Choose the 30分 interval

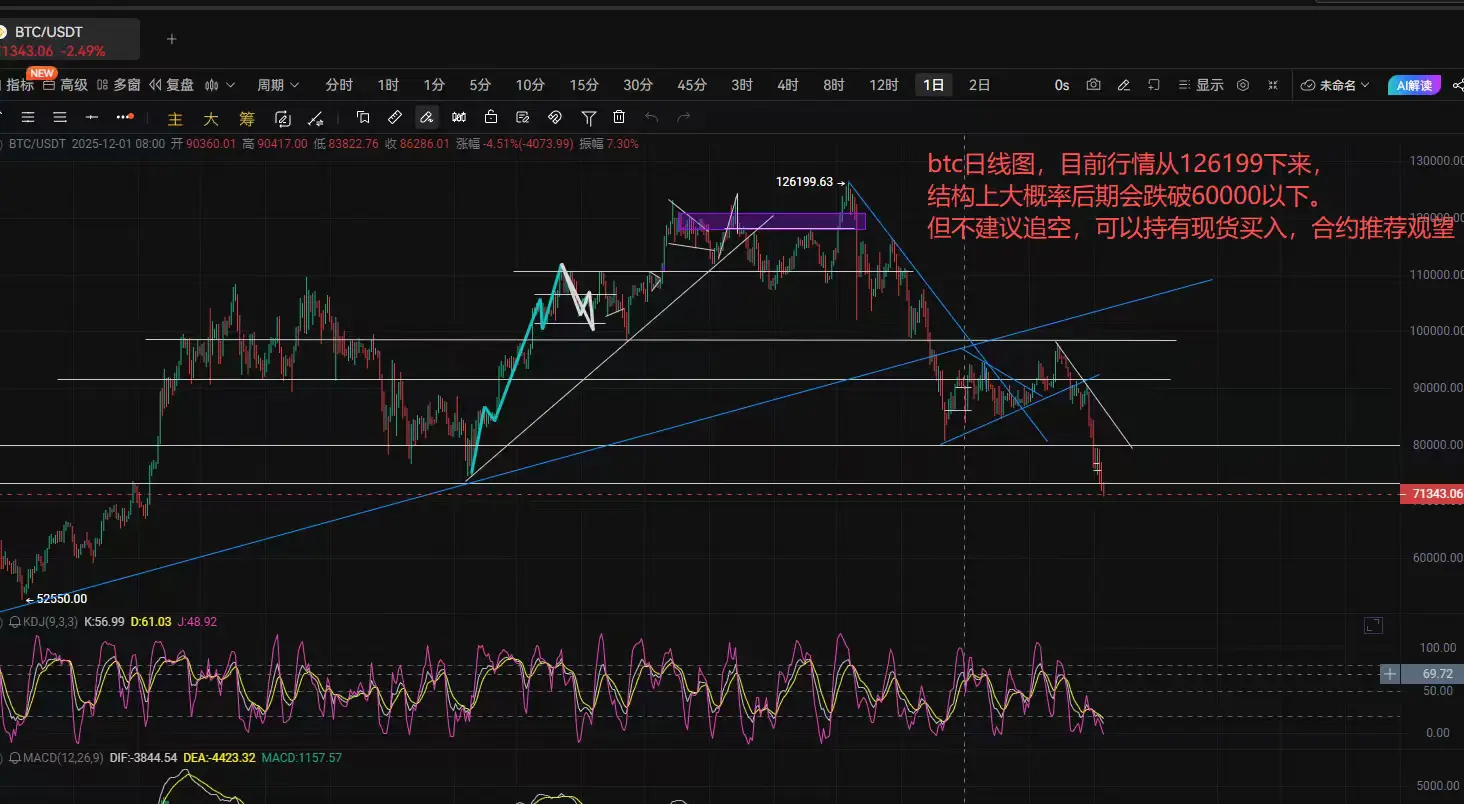coord(638,85)
